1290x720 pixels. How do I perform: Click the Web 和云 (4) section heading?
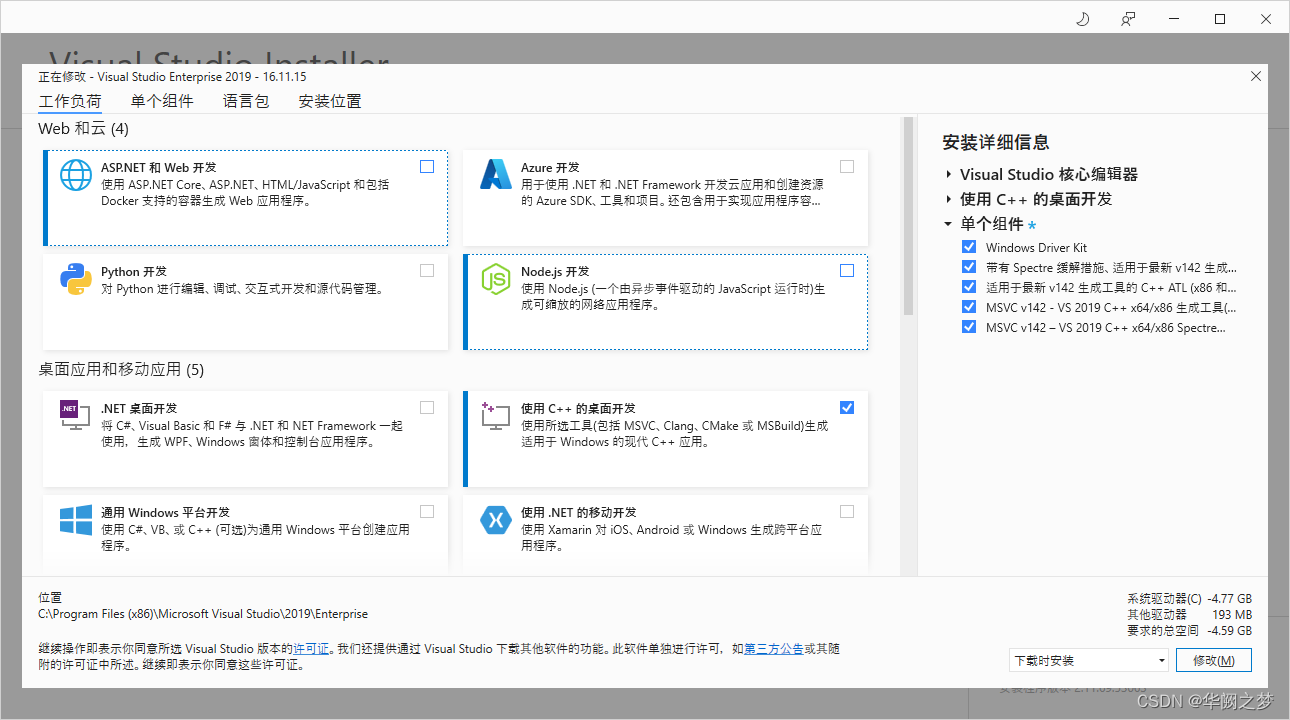click(83, 129)
